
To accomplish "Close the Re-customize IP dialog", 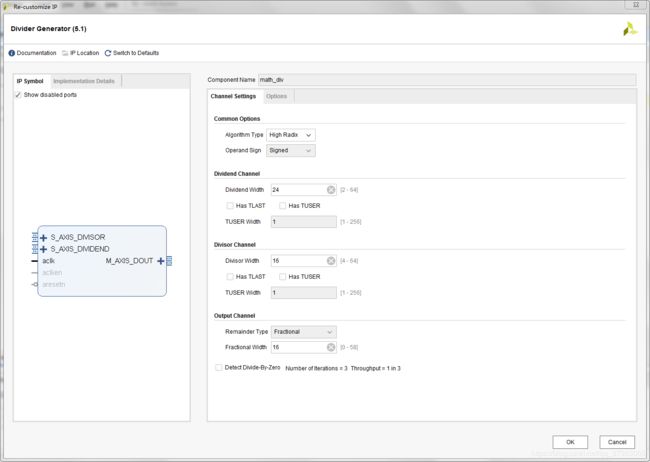I will (636, 5).
